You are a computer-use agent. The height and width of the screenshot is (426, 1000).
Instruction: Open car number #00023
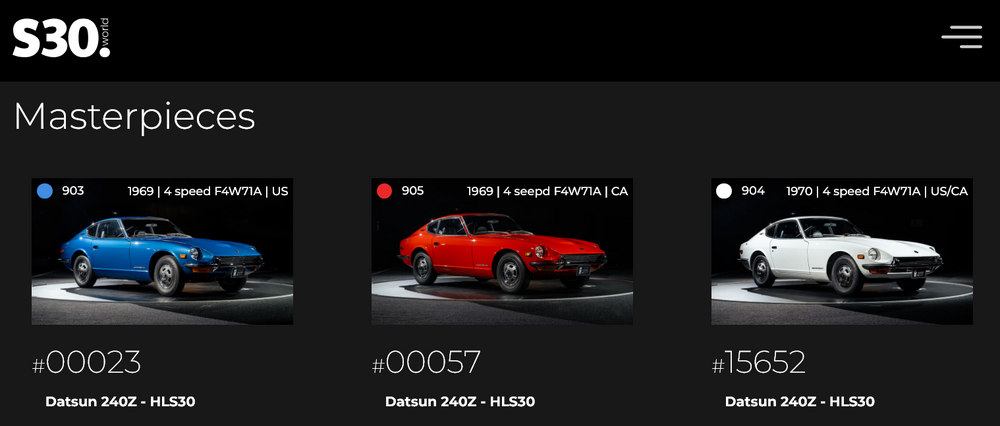87,362
